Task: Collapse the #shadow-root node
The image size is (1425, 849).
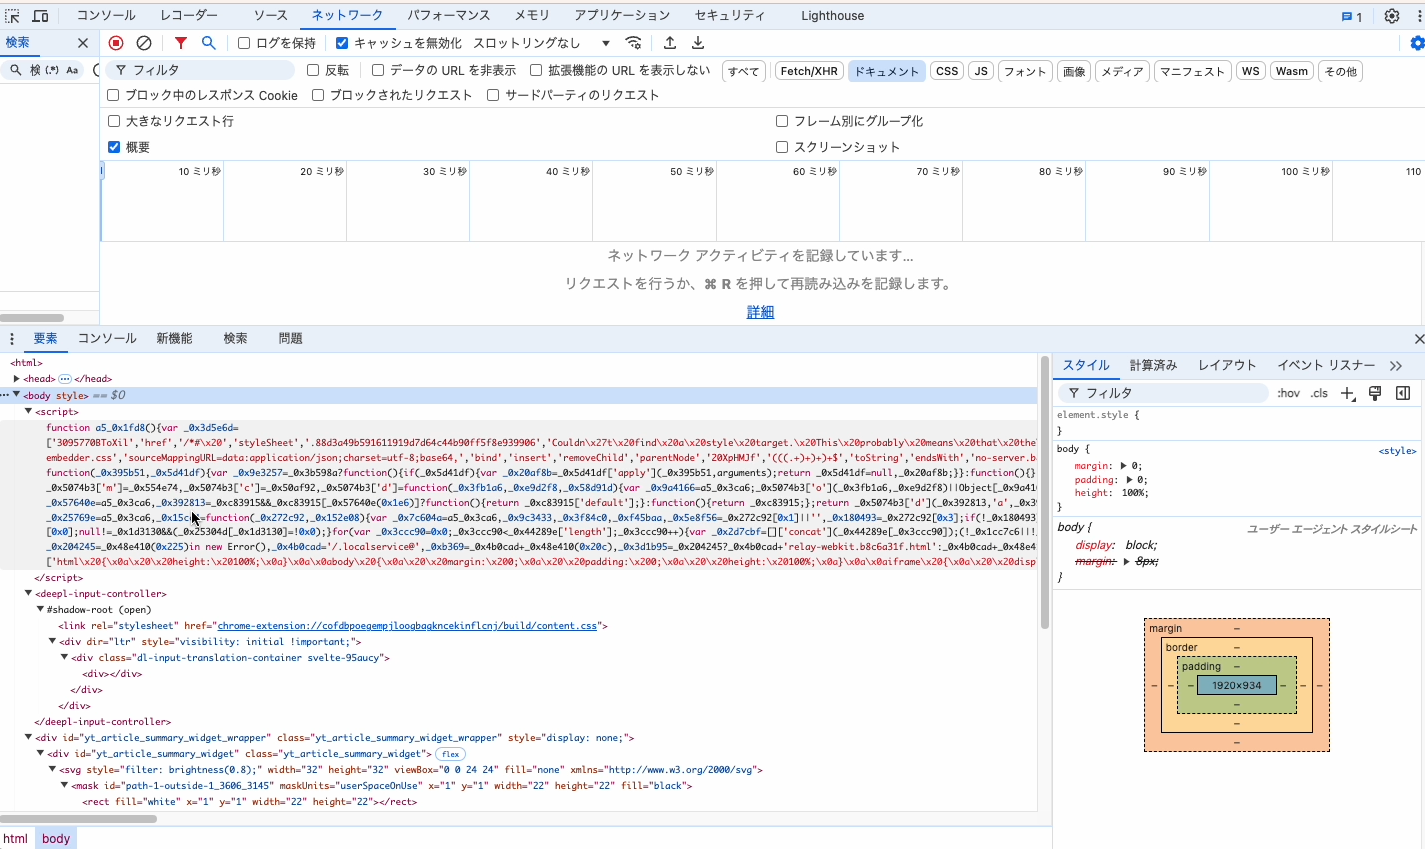Action: coord(40,609)
